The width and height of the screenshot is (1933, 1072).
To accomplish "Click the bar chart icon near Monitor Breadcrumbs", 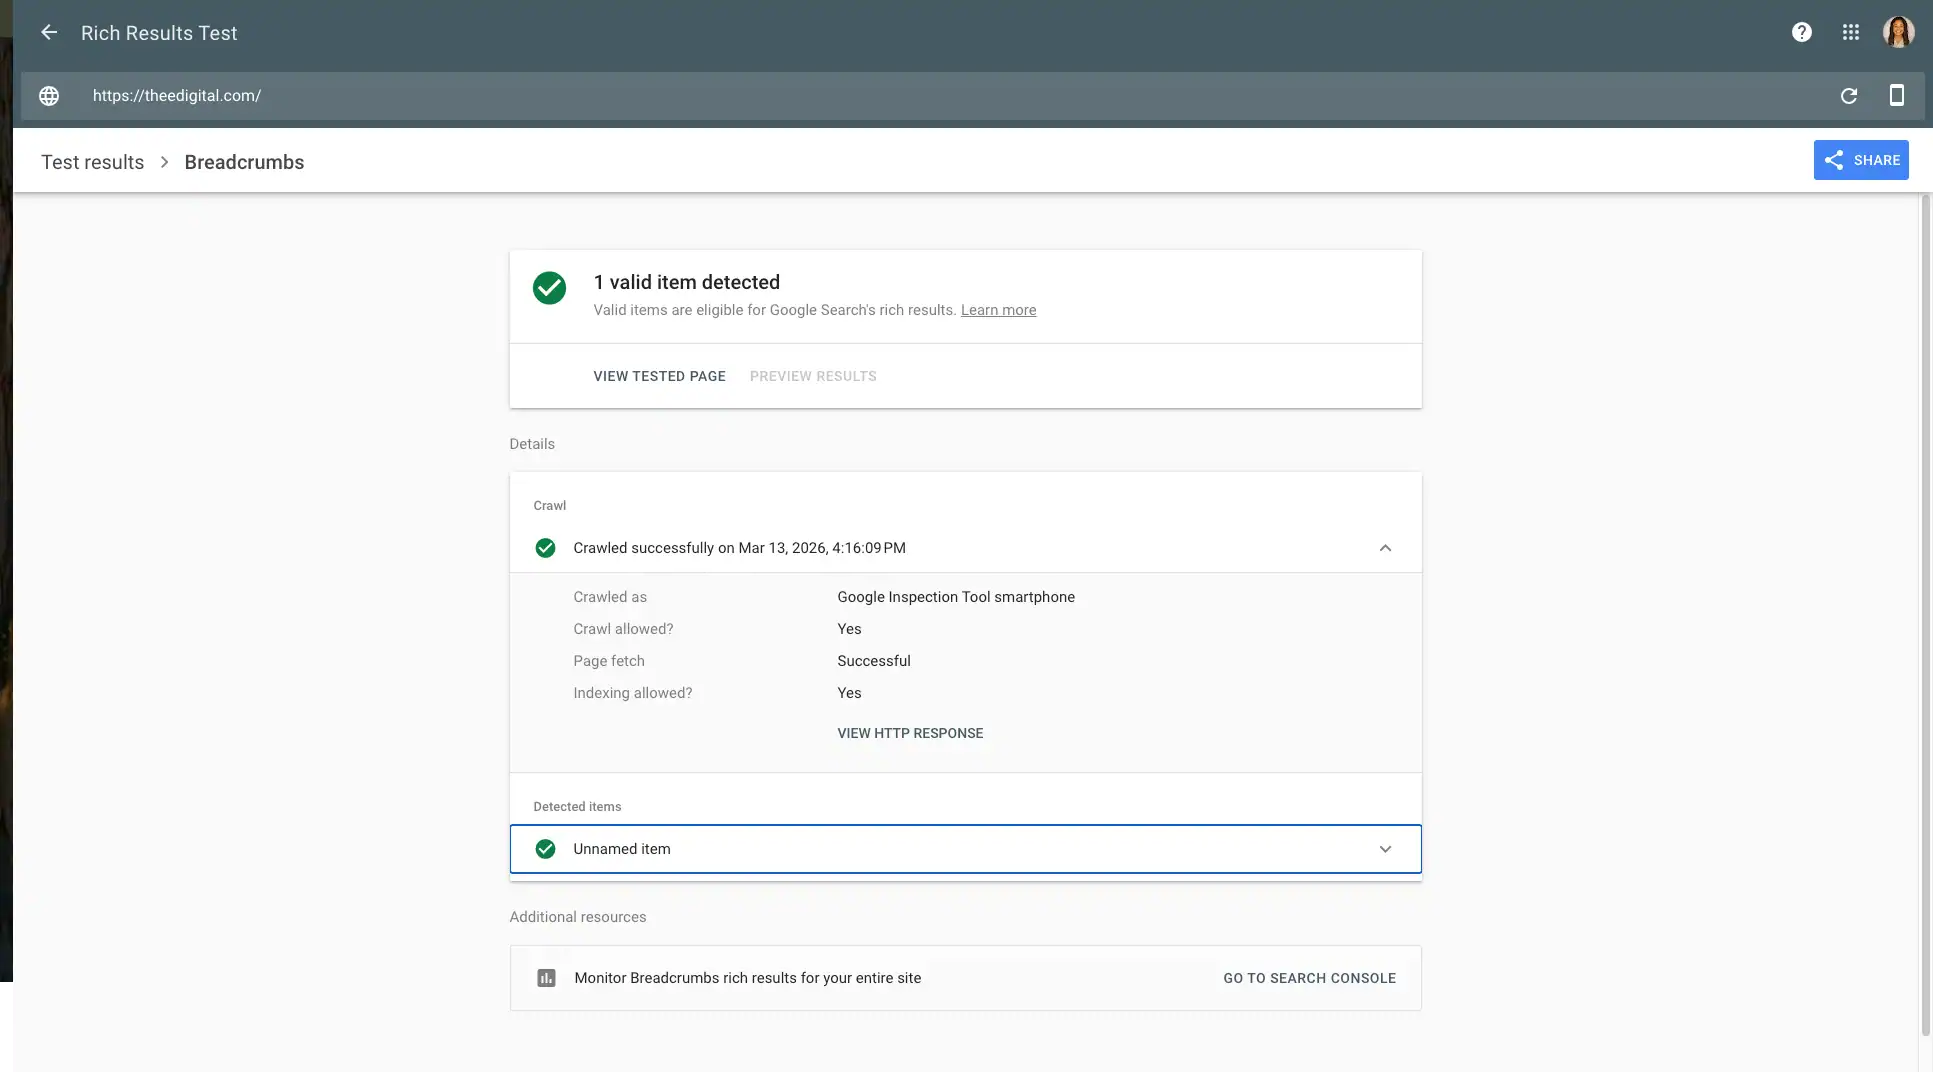I will coord(546,978).
